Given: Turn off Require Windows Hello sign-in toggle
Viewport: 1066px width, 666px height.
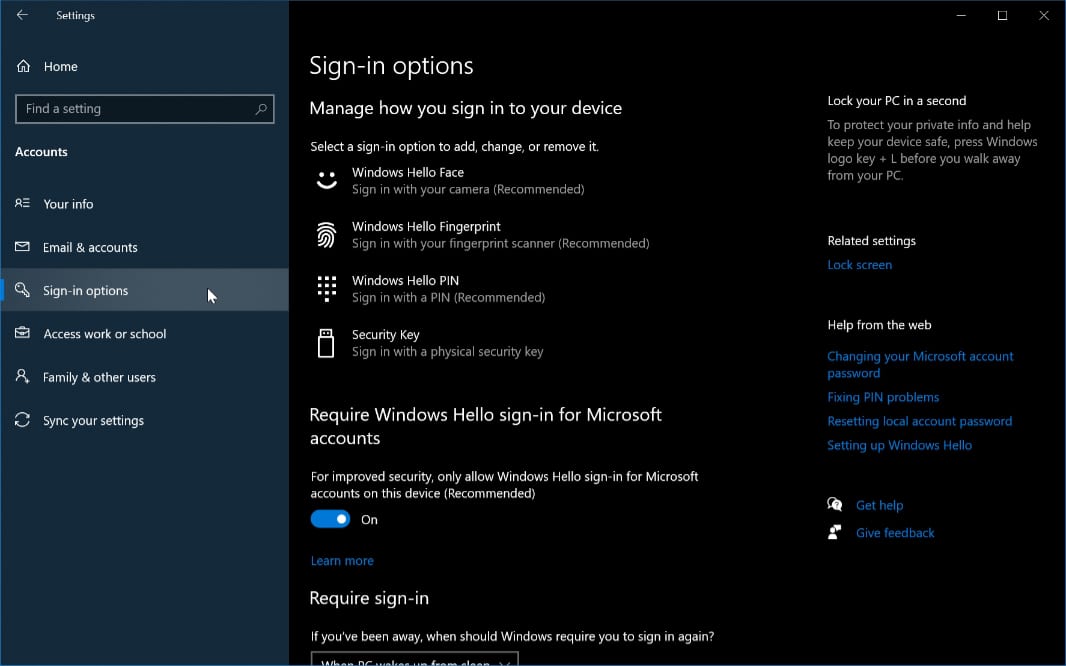Looking at the screenshot, I should (x=330, y=519).
